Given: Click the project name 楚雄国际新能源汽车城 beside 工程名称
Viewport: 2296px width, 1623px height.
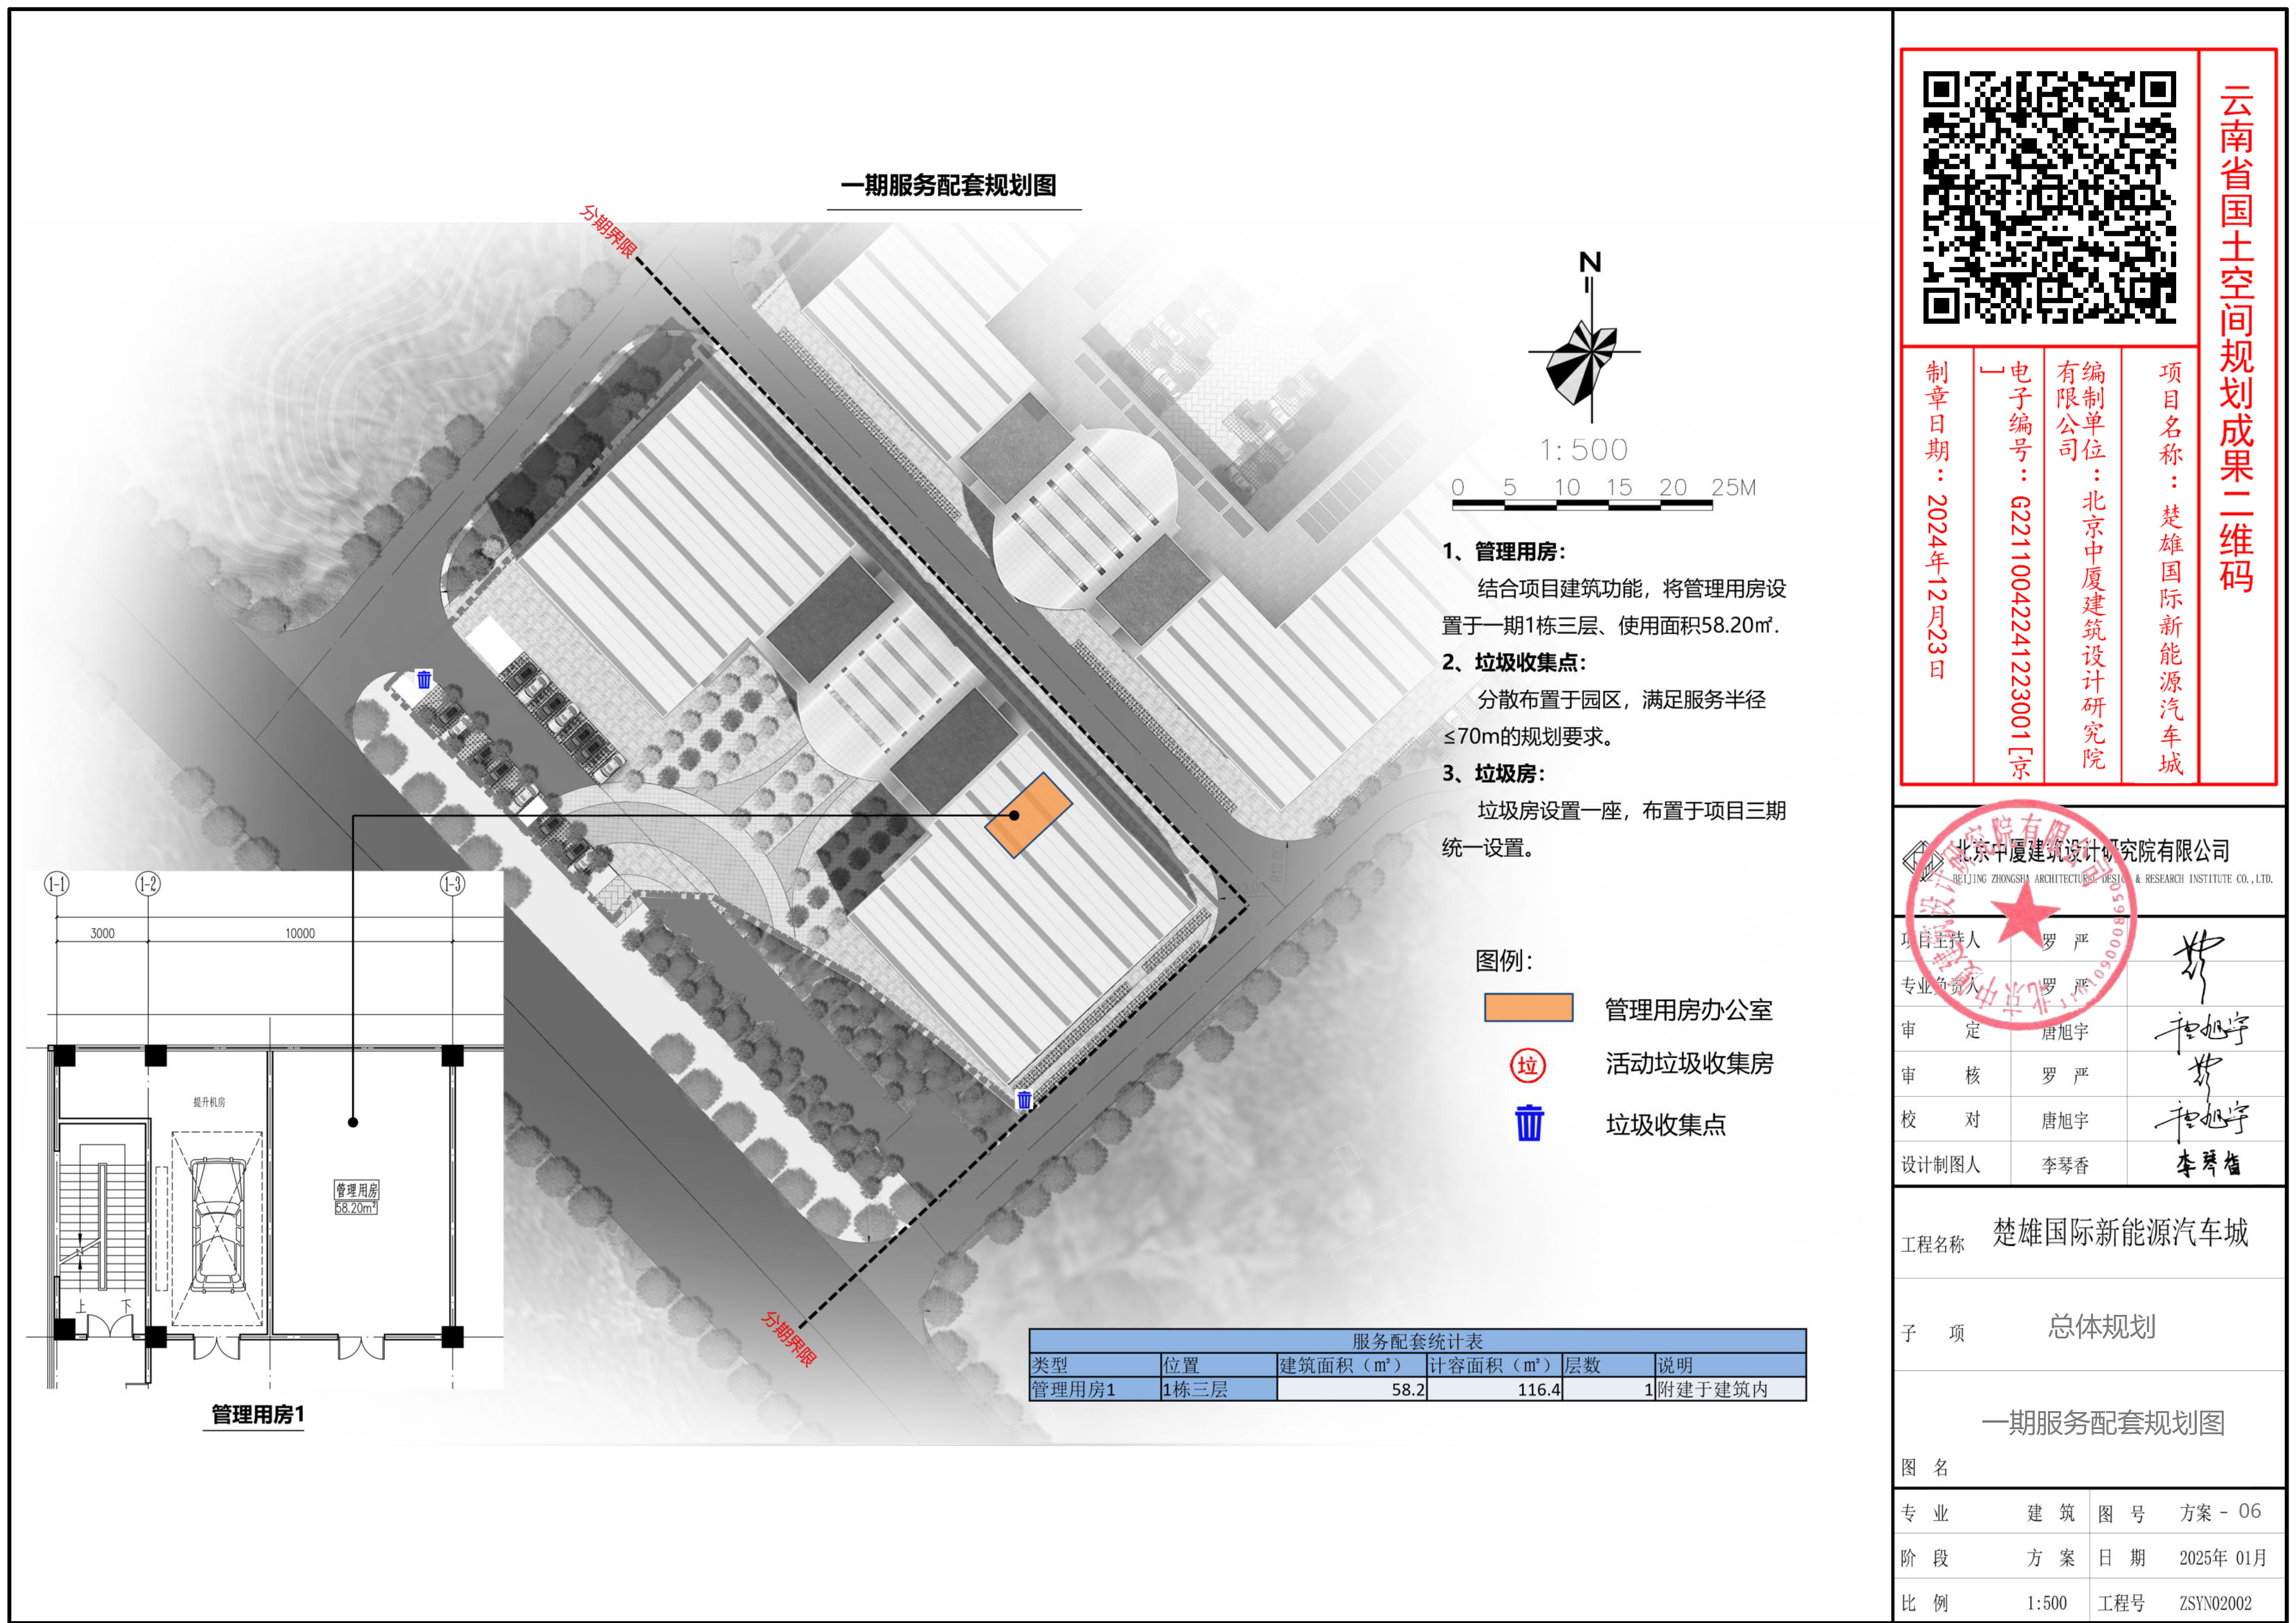Looking at the screenshot, I should coord(2120,1232).
